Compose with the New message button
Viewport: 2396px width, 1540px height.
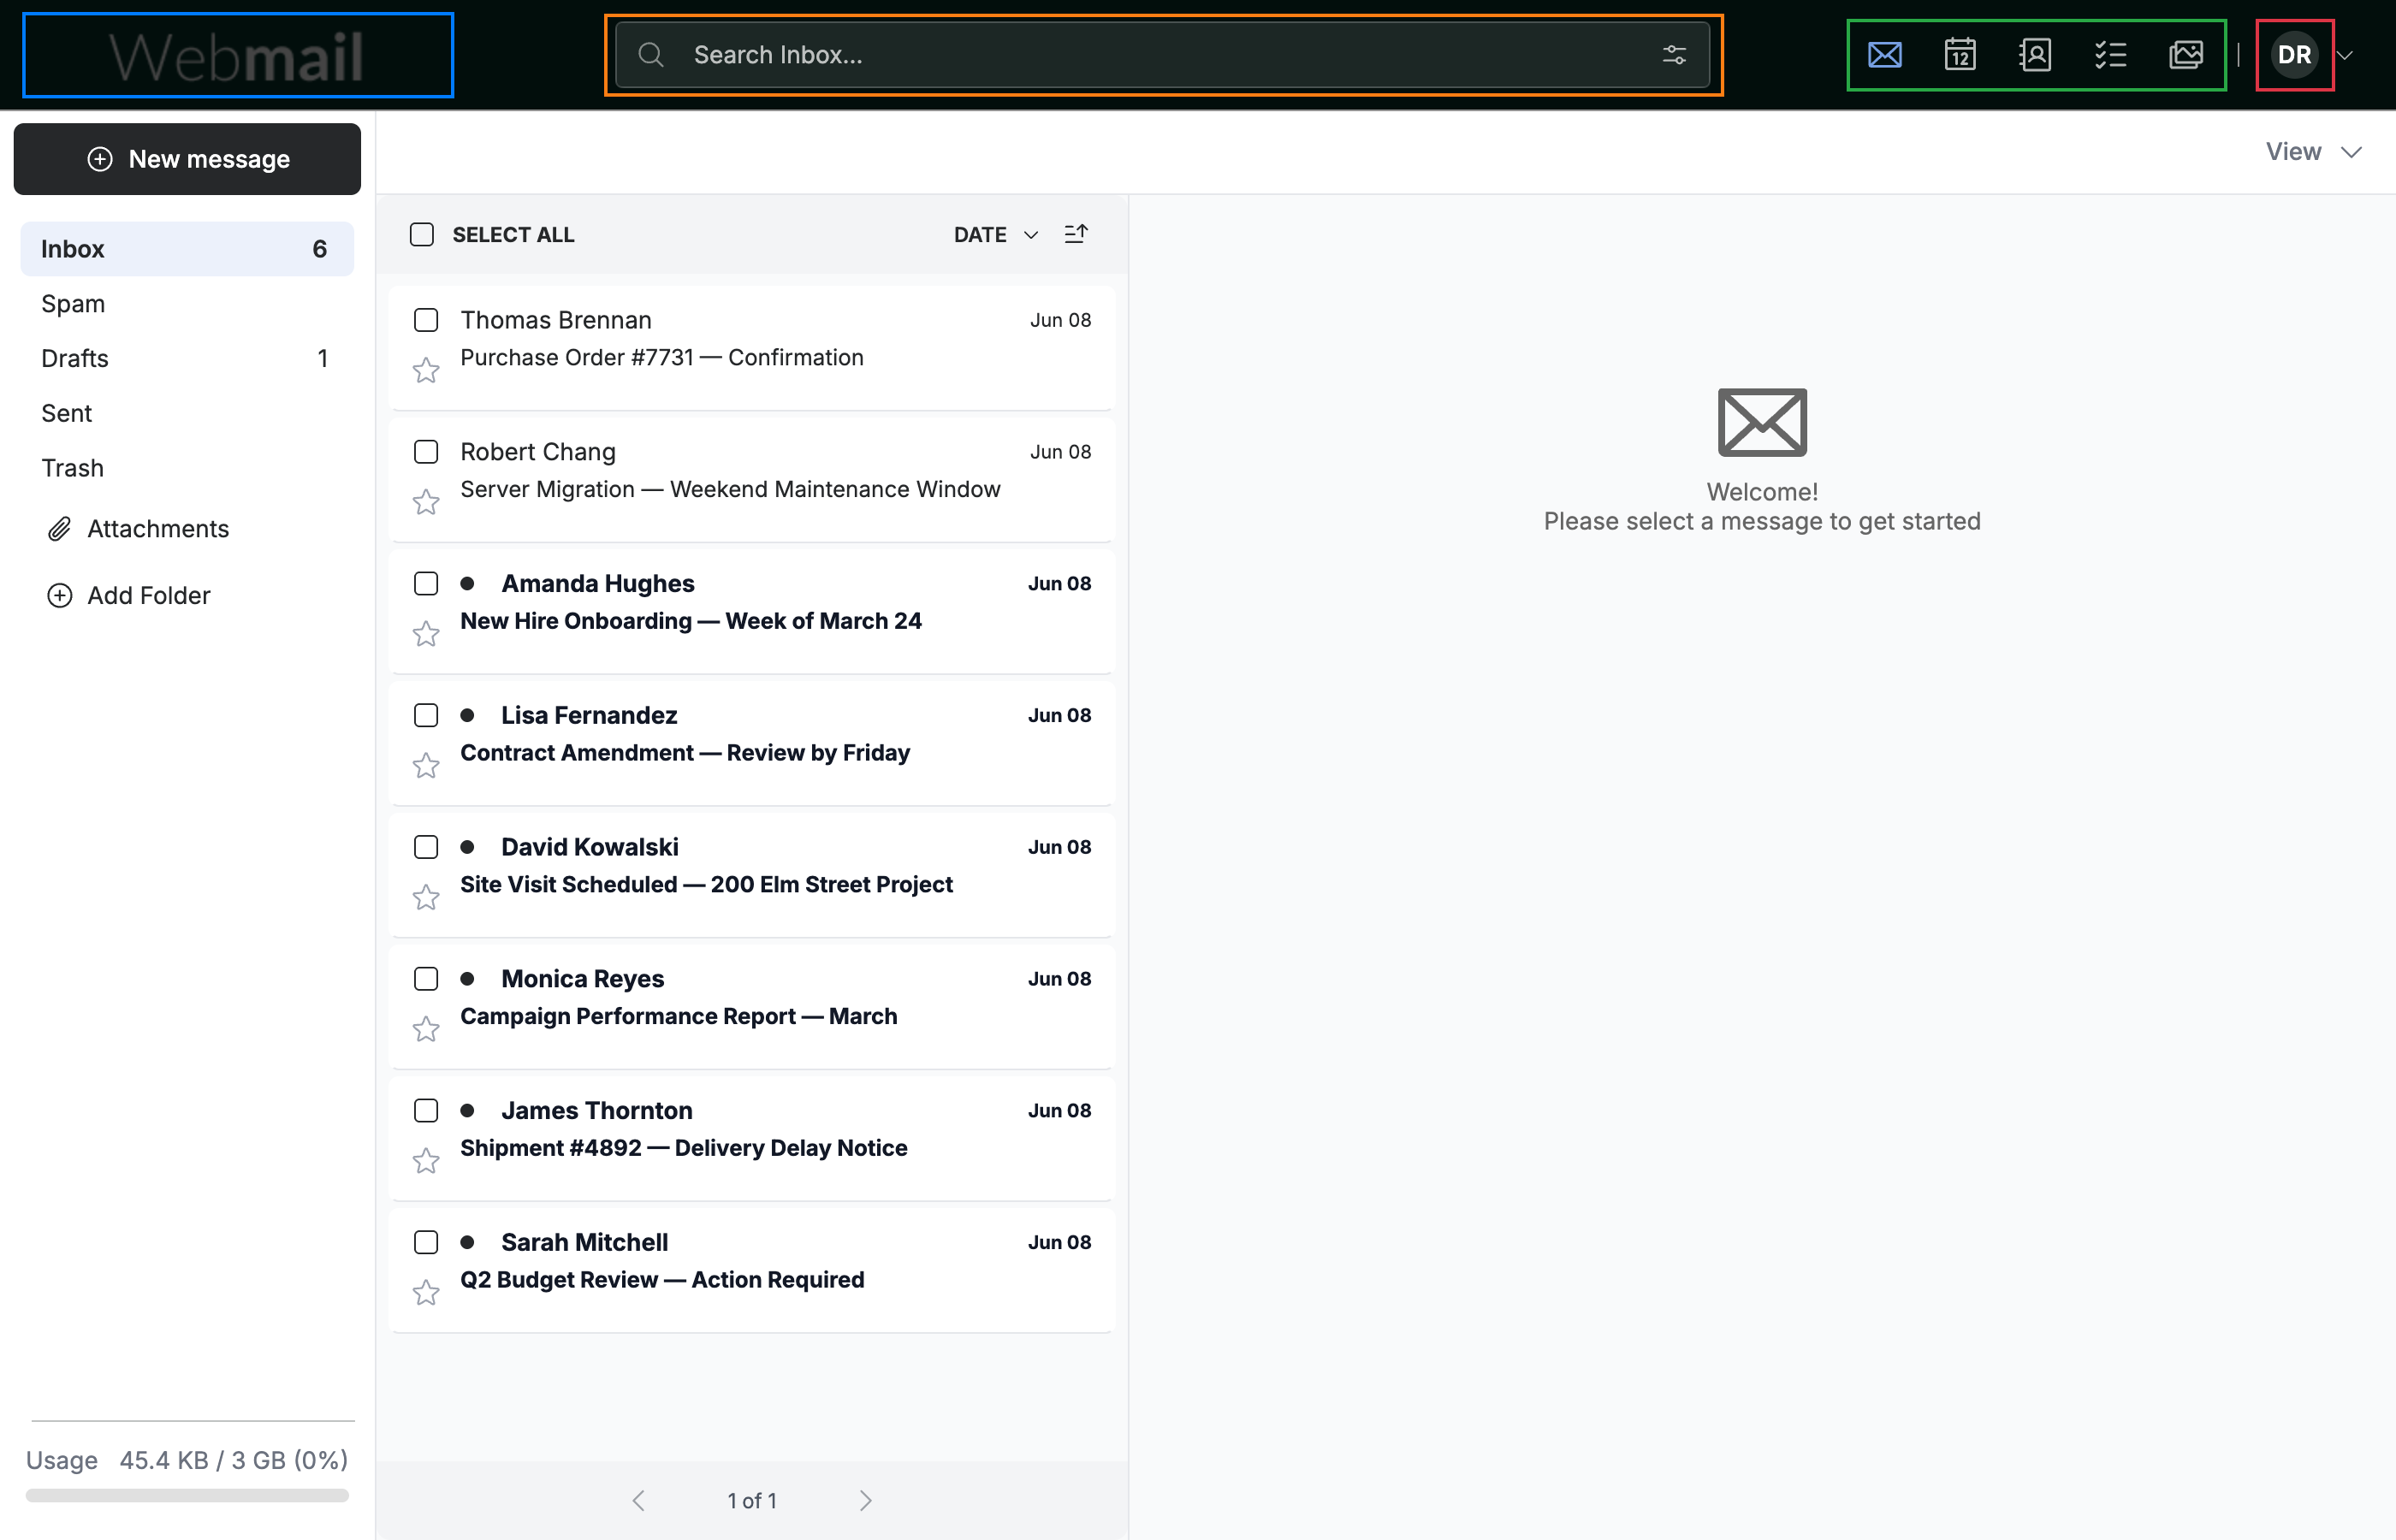click(187, 159)
